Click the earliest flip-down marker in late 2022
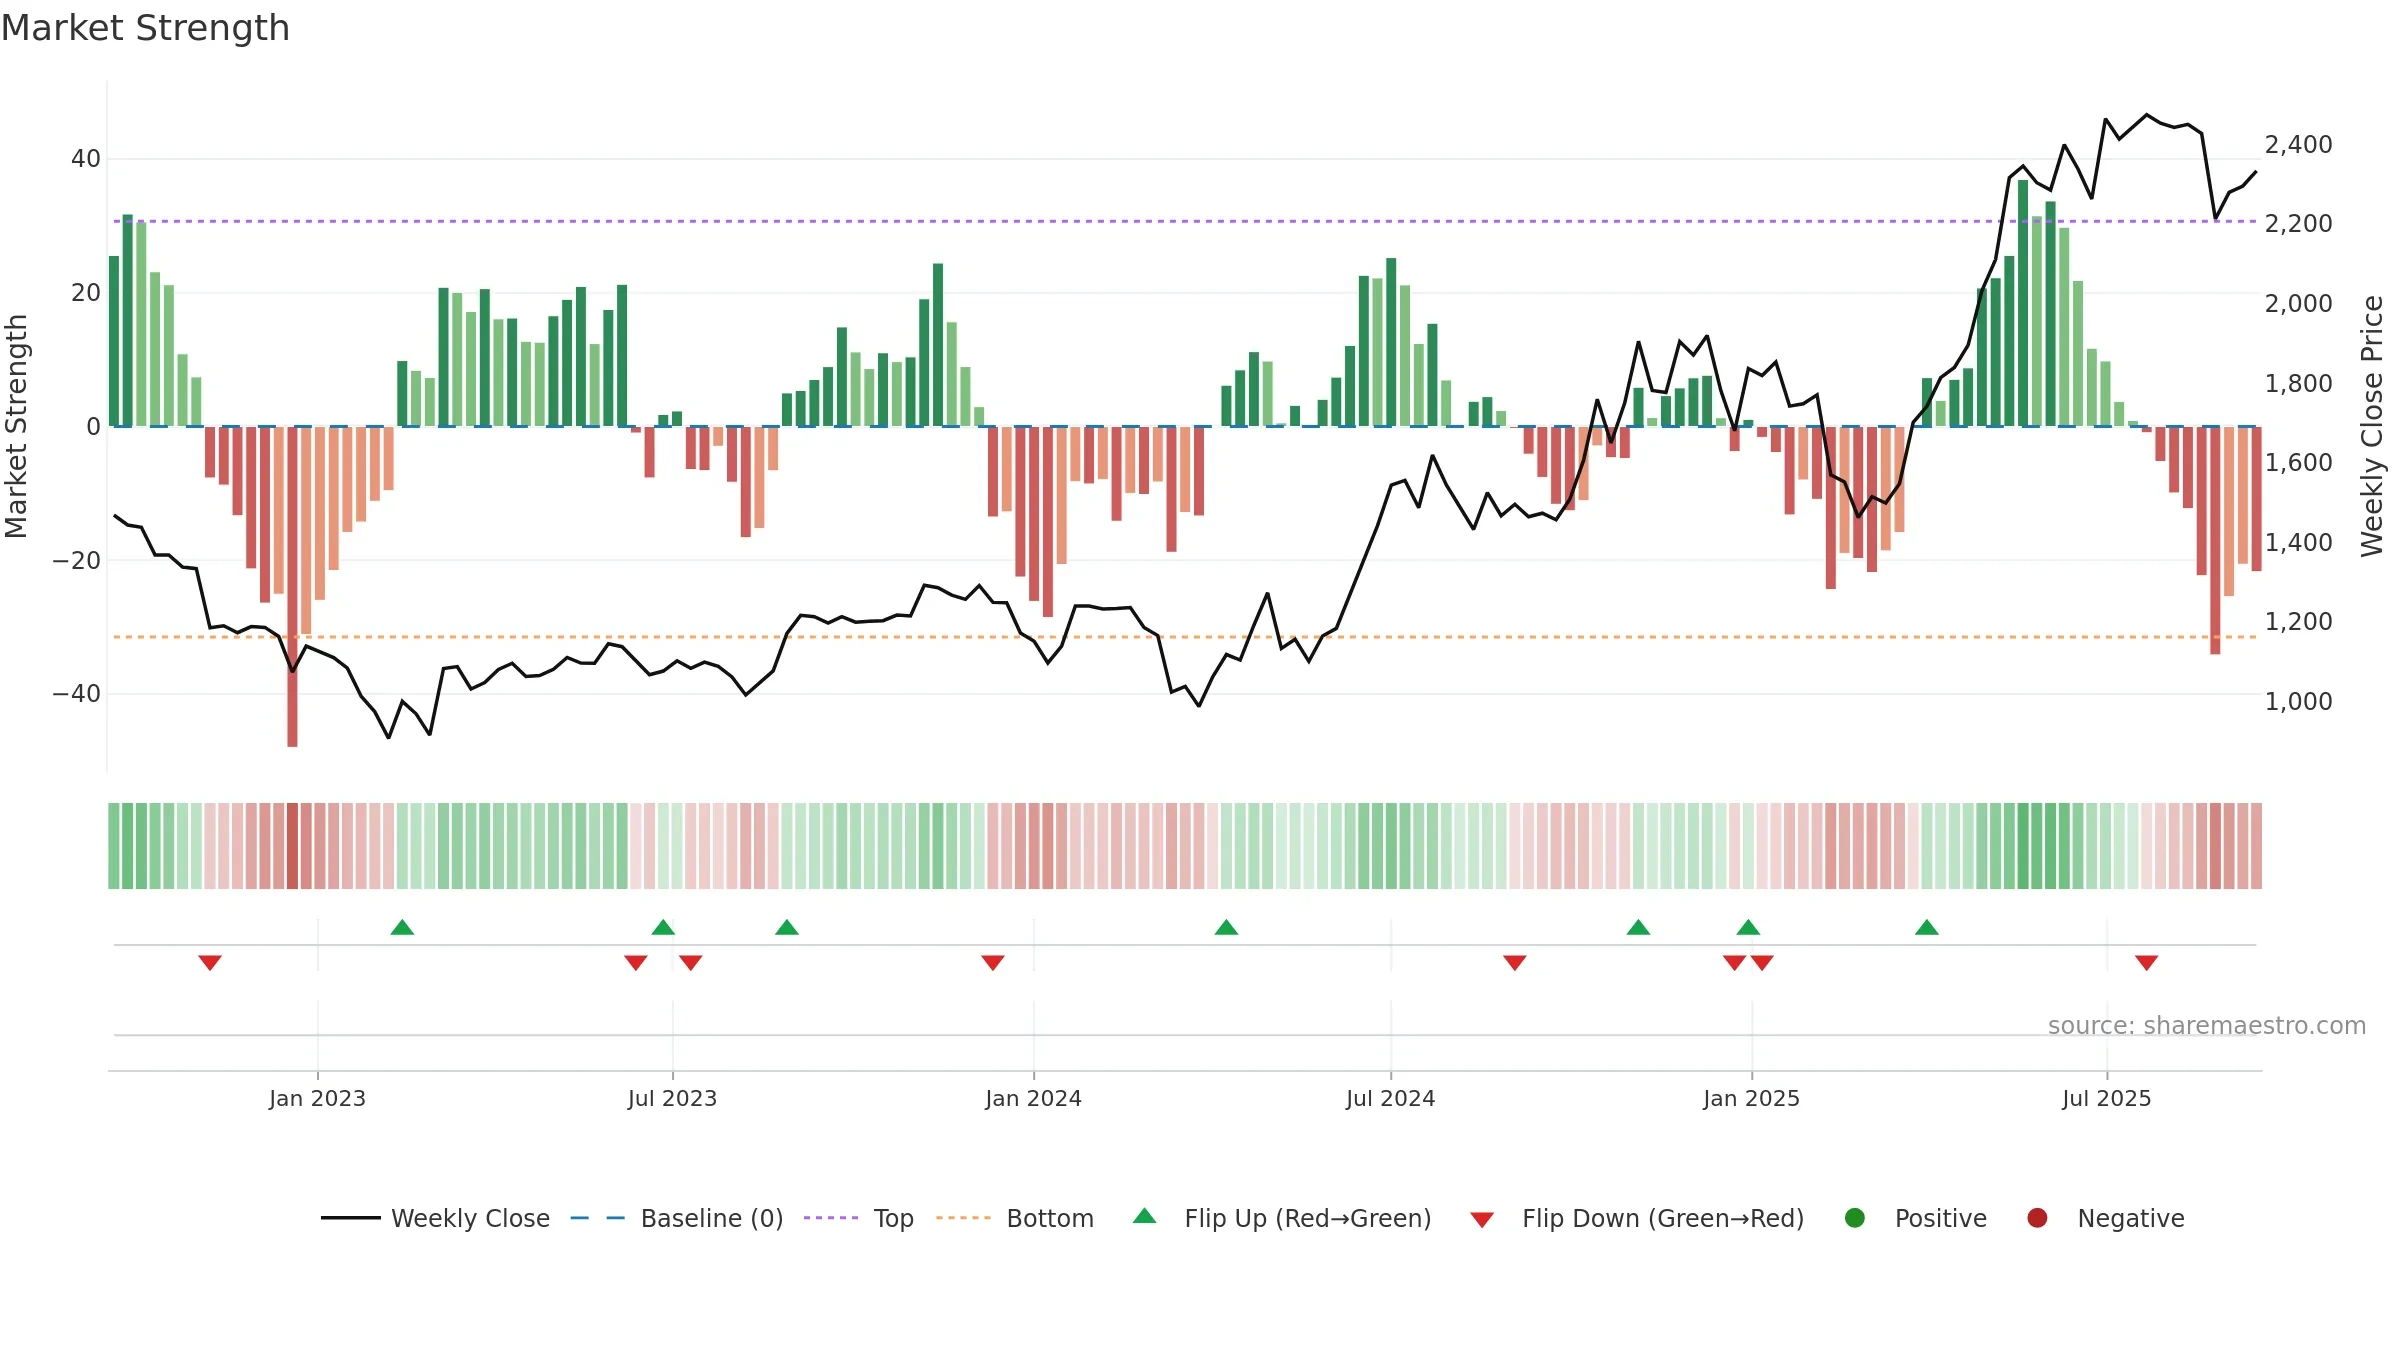This screenshot has width=2400, height=1350. click(210, 963)
